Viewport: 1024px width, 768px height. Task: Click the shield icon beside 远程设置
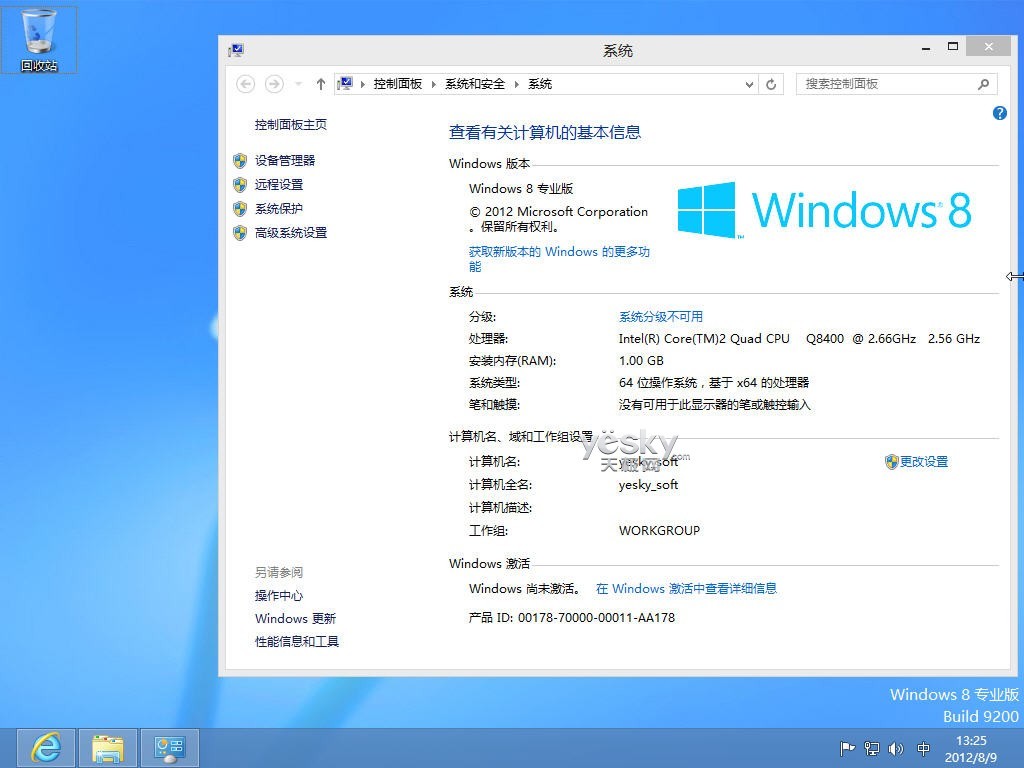(240, 185)
